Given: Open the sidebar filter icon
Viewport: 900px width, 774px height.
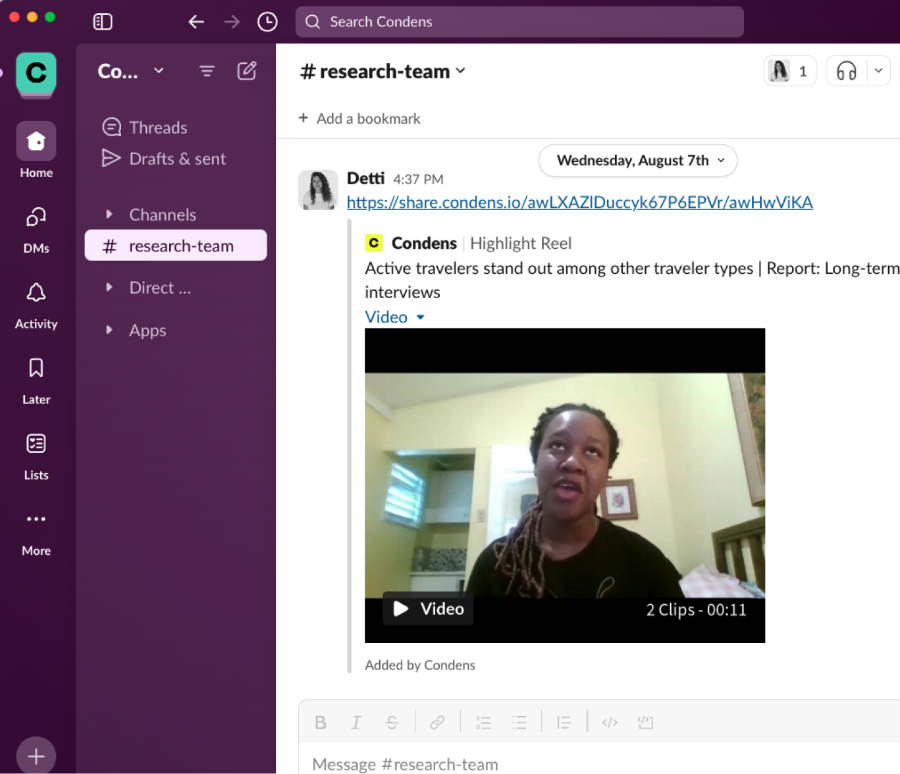Looking at the screenshot, I should 207,71.
